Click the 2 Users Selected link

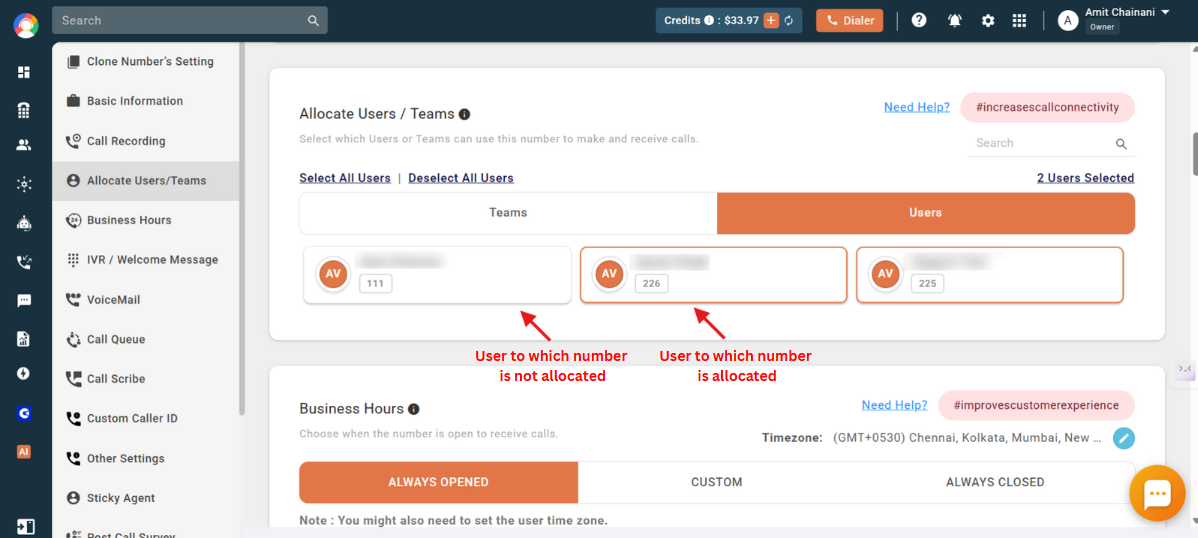click(x=1085, y=178)
